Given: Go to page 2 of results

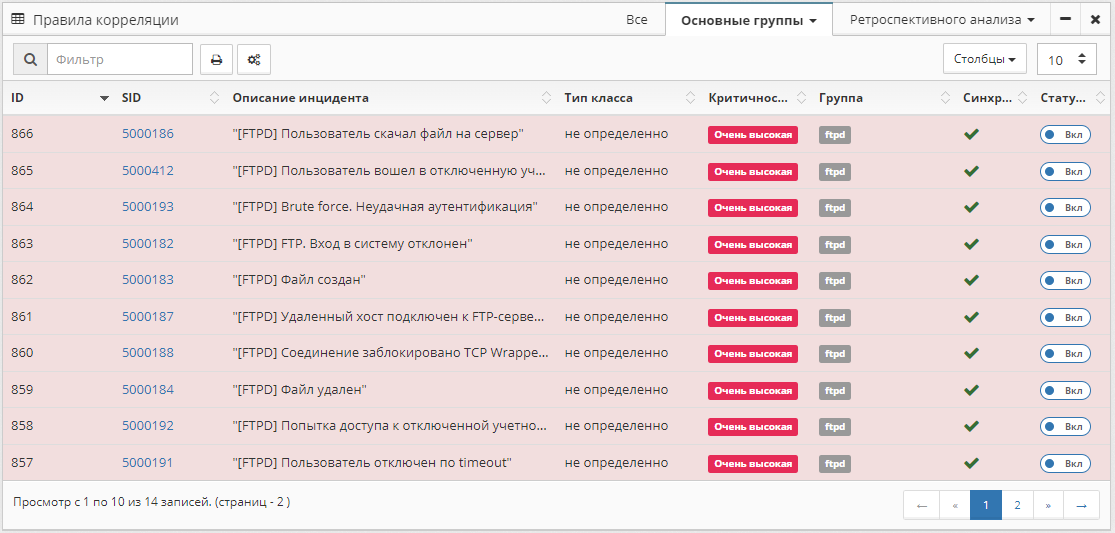Looking at the screenshot, I should [x=1017, y=505].
